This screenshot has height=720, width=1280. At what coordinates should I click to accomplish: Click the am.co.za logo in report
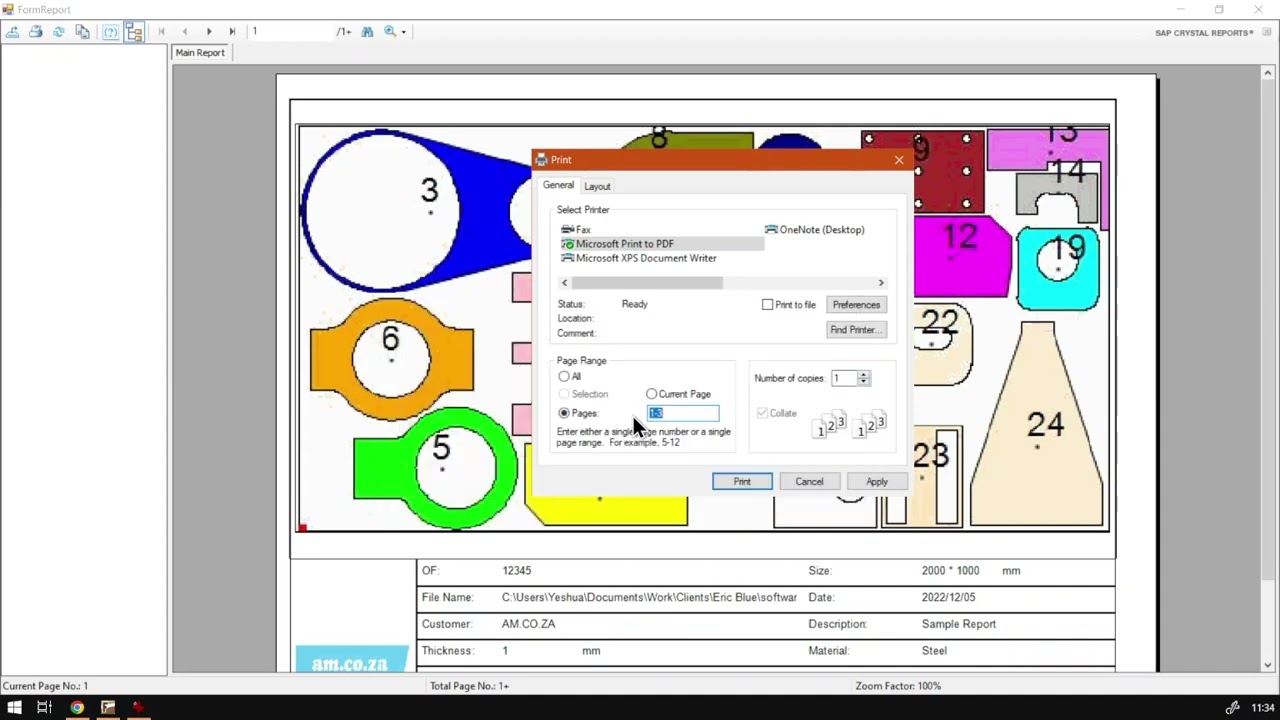tap(350, 660)
